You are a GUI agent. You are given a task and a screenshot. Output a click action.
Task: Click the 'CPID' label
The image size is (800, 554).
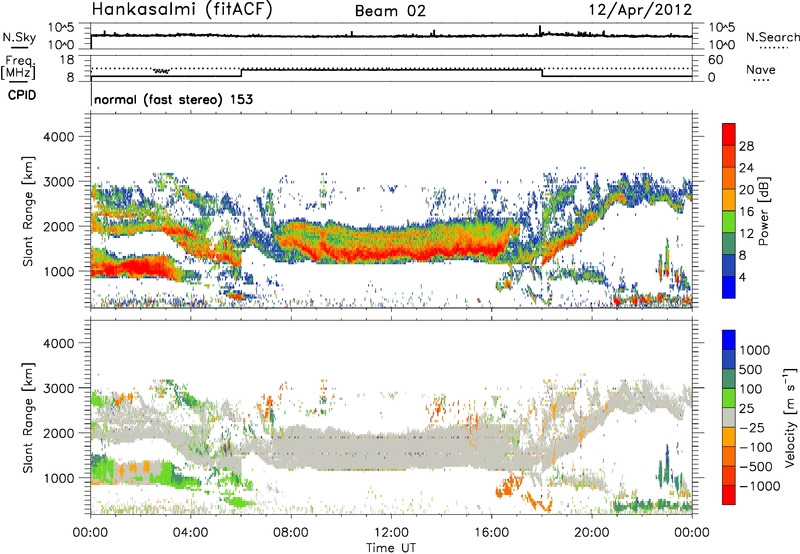coord(22,95)
